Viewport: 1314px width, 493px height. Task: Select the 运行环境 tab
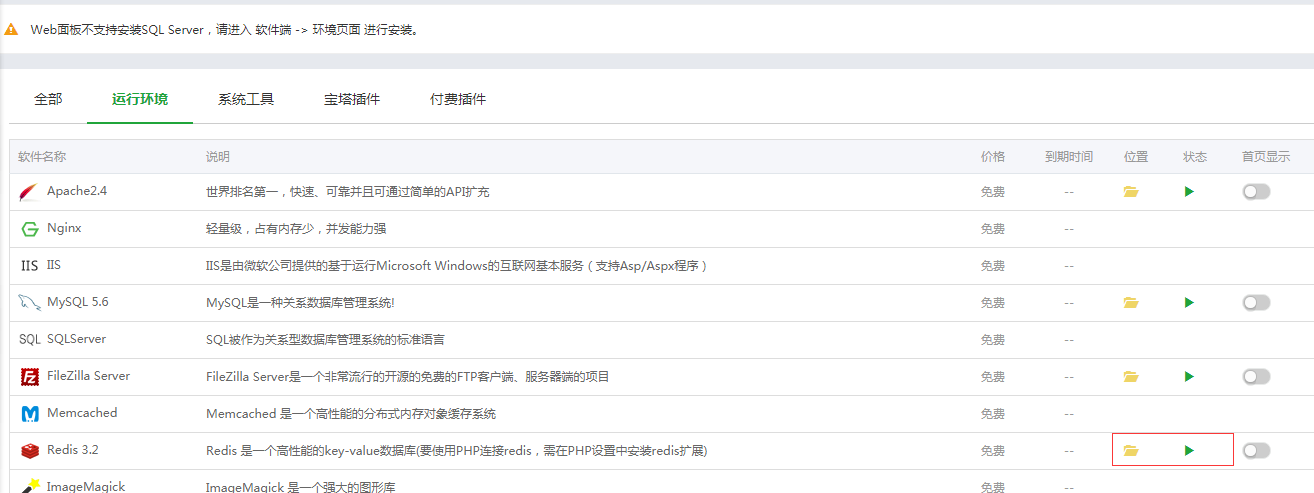pos(140,99)
